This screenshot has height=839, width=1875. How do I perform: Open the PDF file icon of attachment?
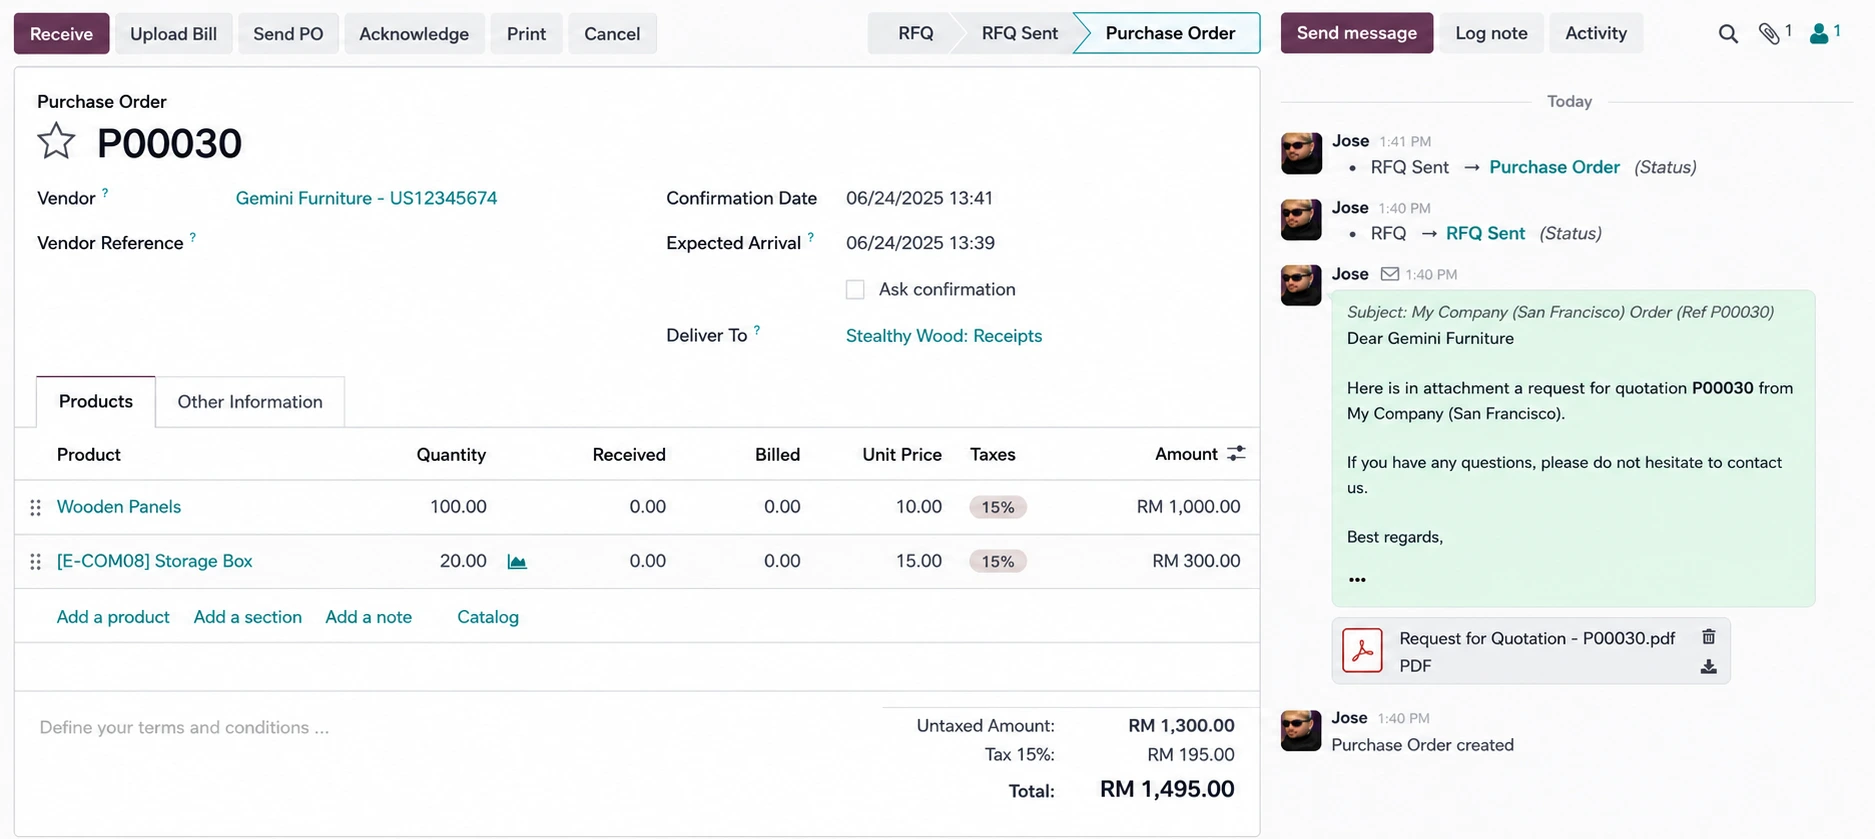point(1362,650)
